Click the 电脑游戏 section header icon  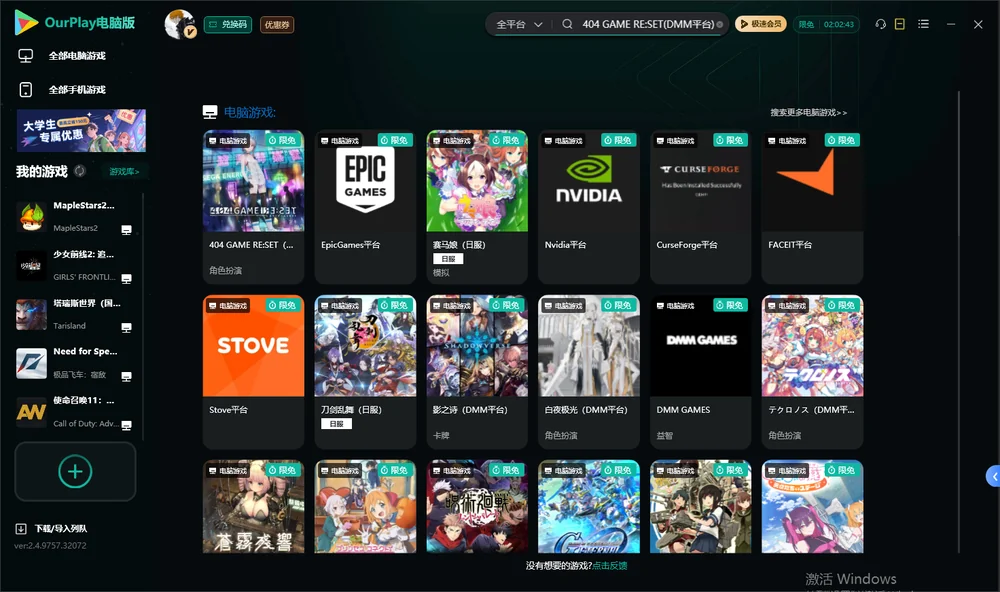[210, 112]
